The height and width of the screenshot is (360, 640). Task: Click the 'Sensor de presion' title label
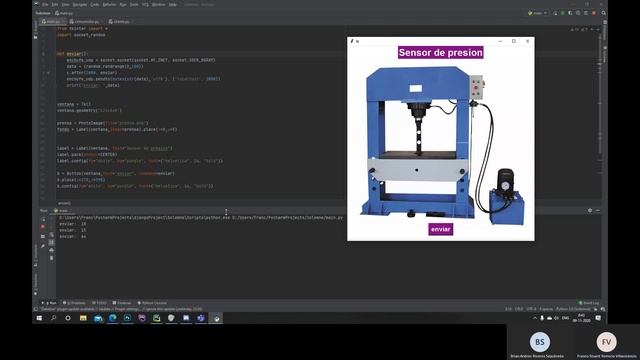point(440,52)
